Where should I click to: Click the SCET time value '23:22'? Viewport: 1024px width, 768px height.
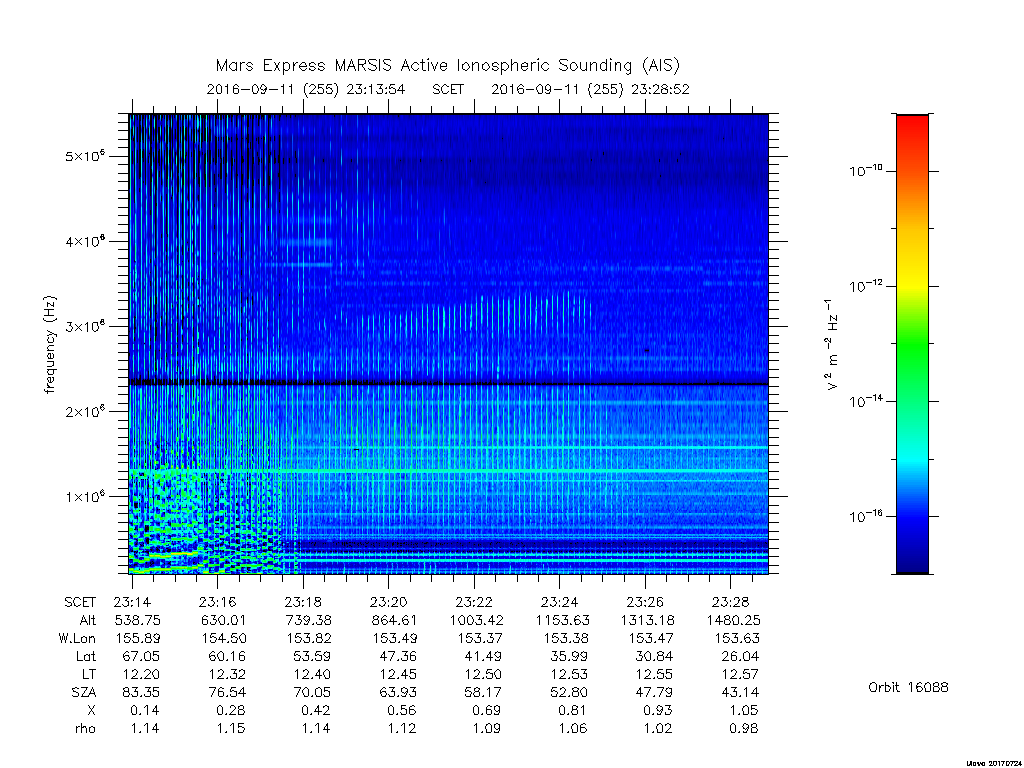[474, 602]
